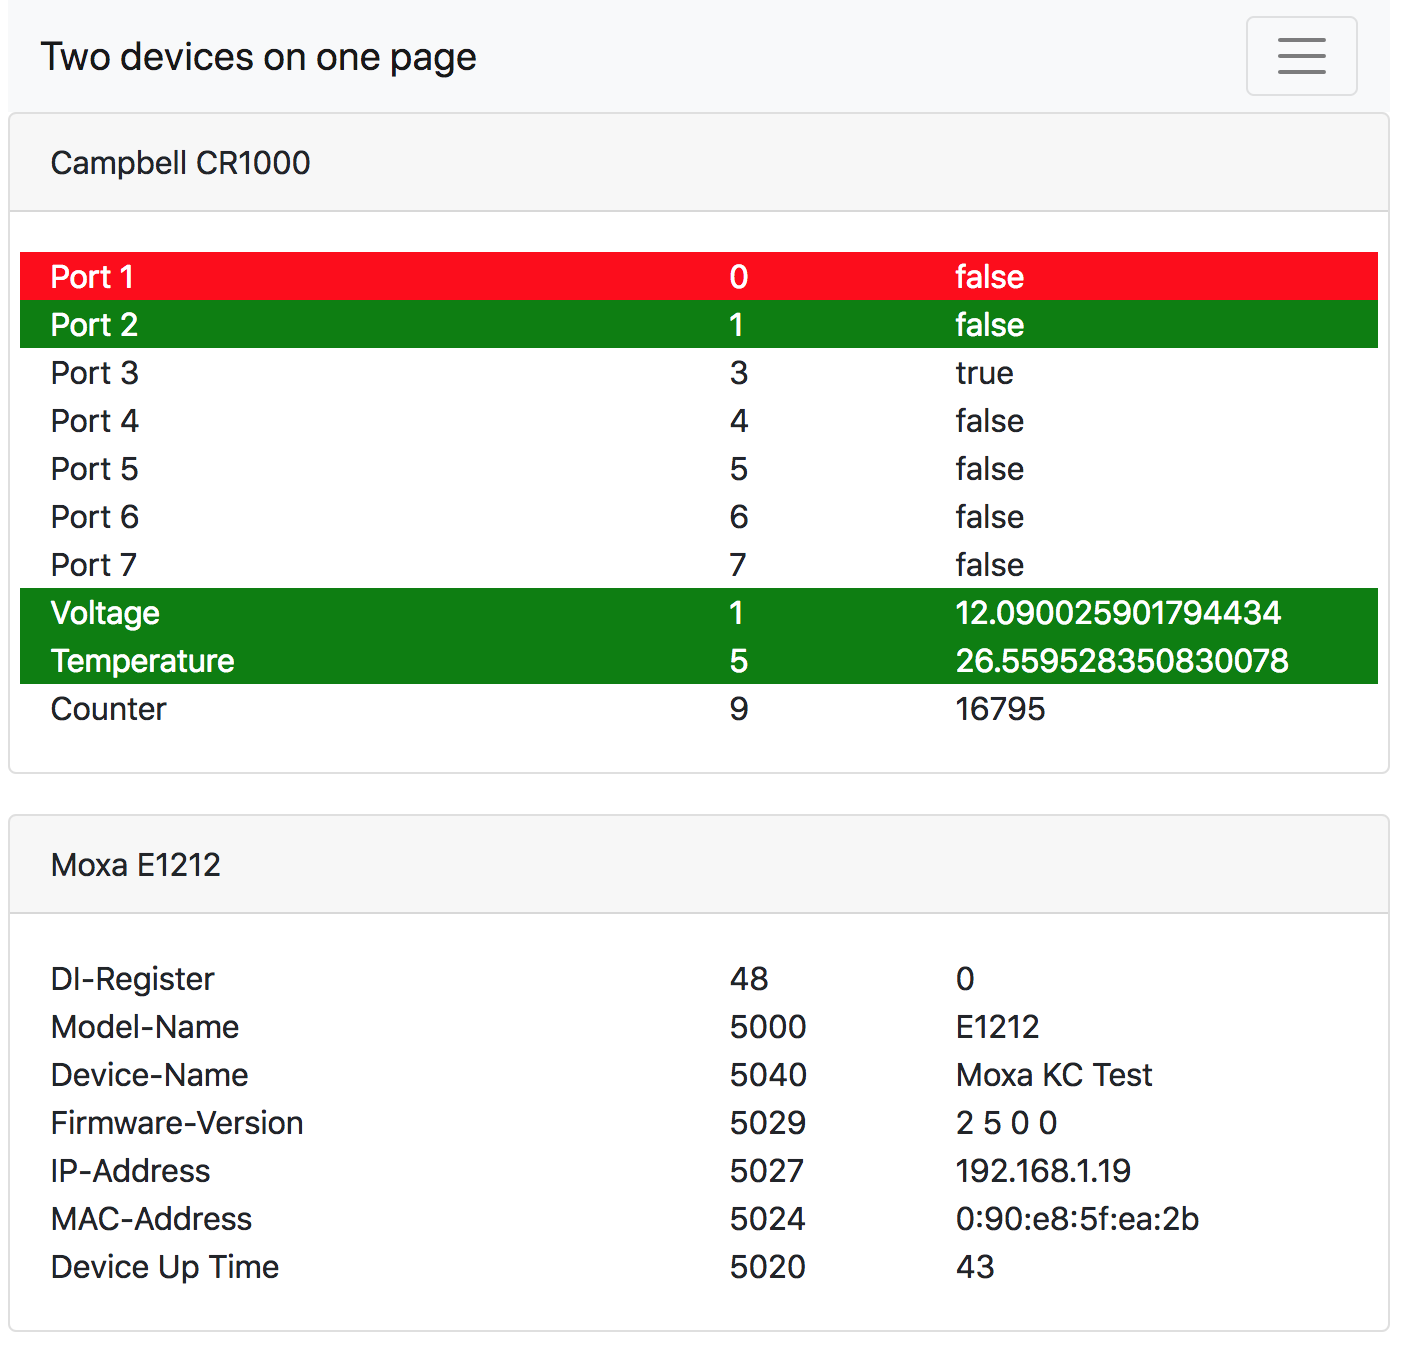Click the 'Moxa KC Test' device name value
1410x1362 pixels.
pos(1054,1075)
